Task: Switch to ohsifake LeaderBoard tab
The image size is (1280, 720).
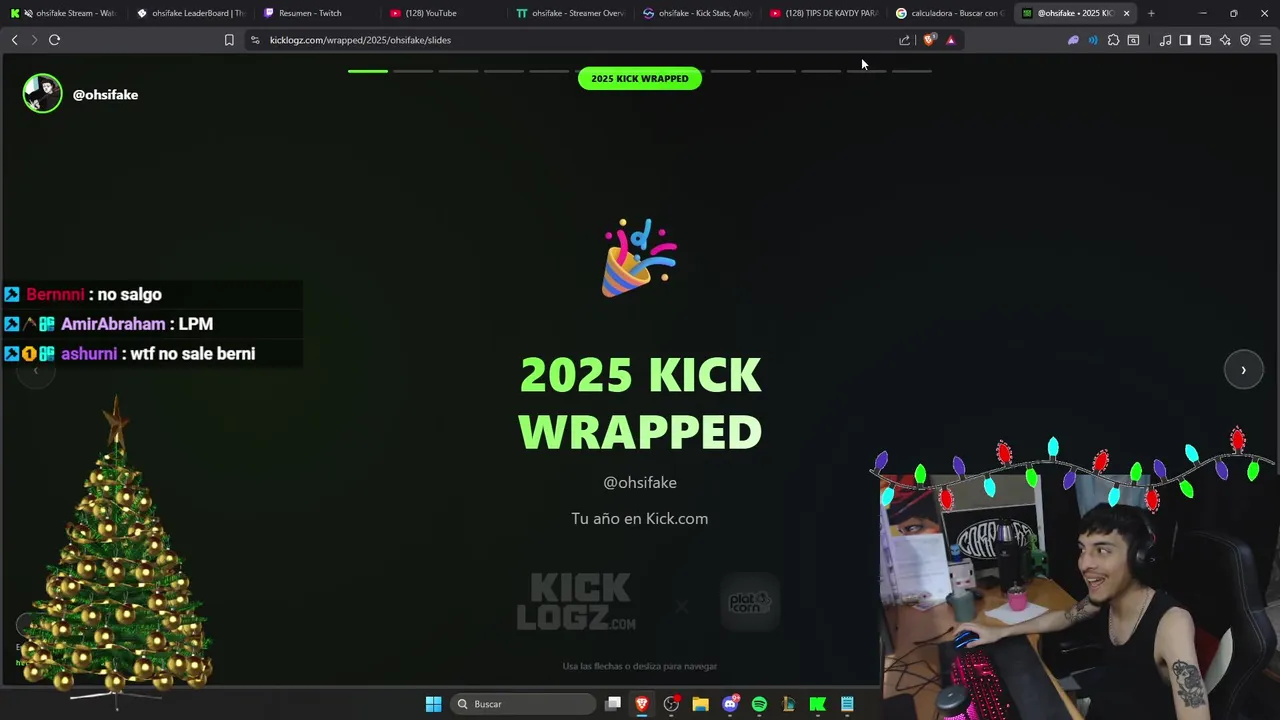Action: (x=190, y=13)
